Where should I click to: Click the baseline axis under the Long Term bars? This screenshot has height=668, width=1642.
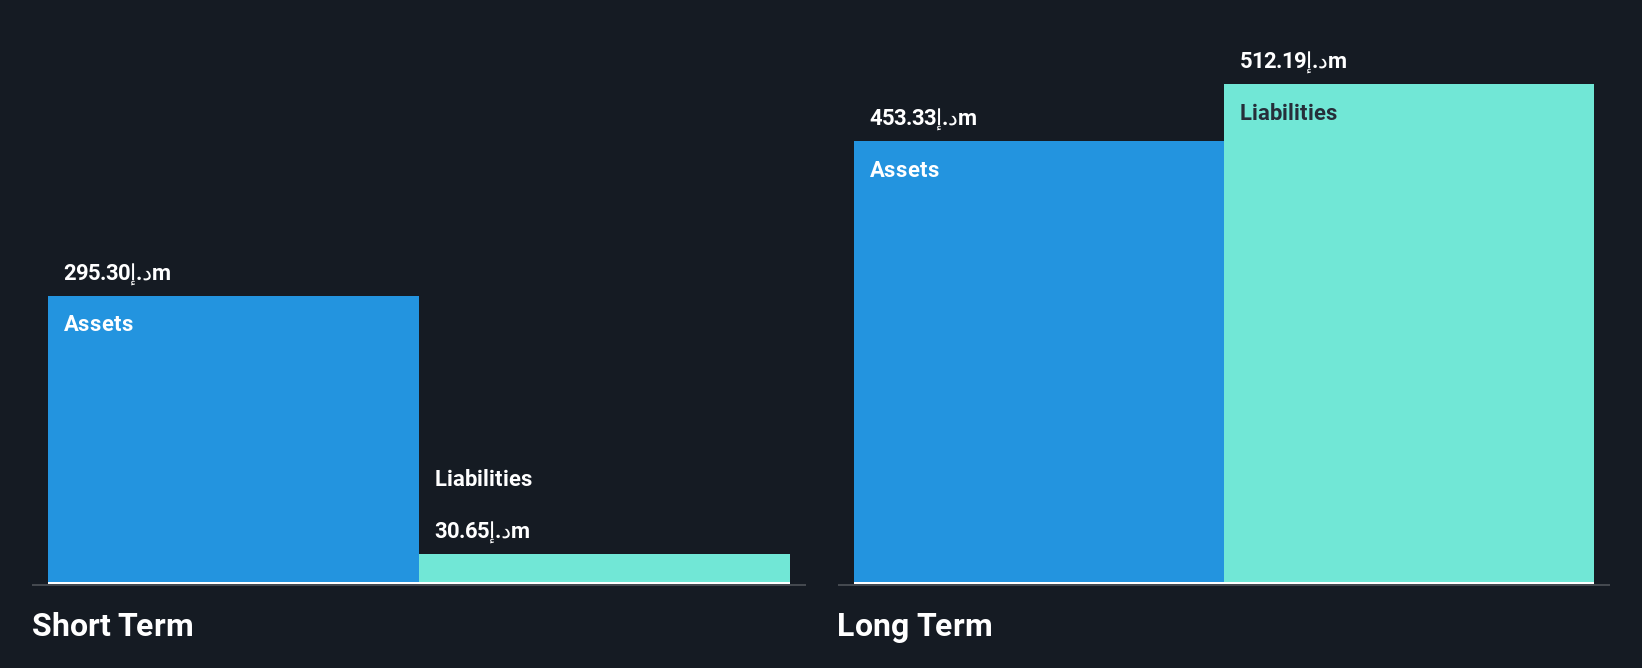[1224, 585]
